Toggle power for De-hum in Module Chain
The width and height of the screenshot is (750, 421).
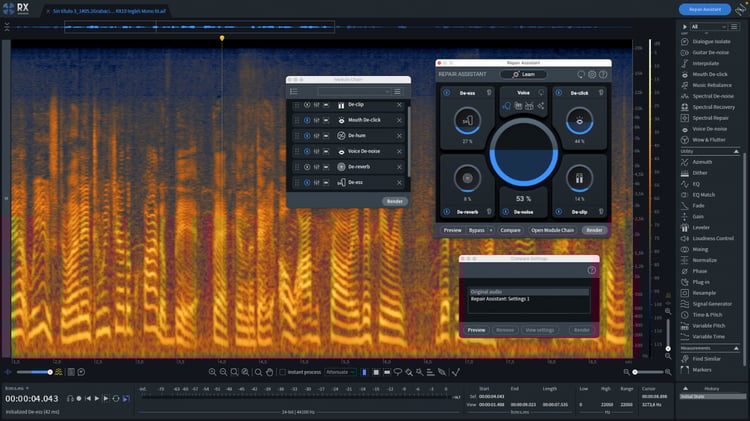307,136
